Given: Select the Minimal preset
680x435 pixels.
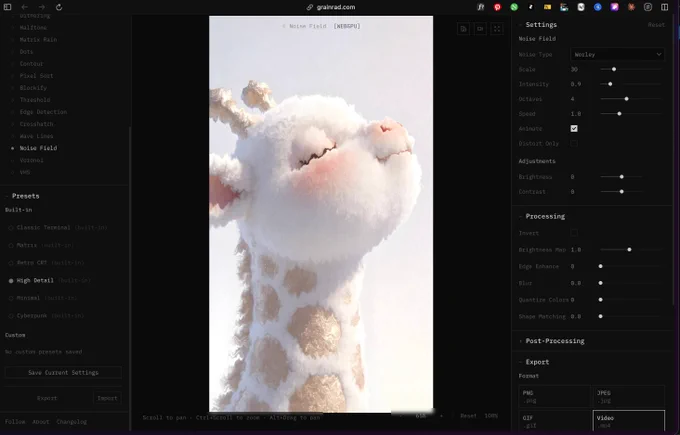Looking at the screenshot, I should coord(42,298).
